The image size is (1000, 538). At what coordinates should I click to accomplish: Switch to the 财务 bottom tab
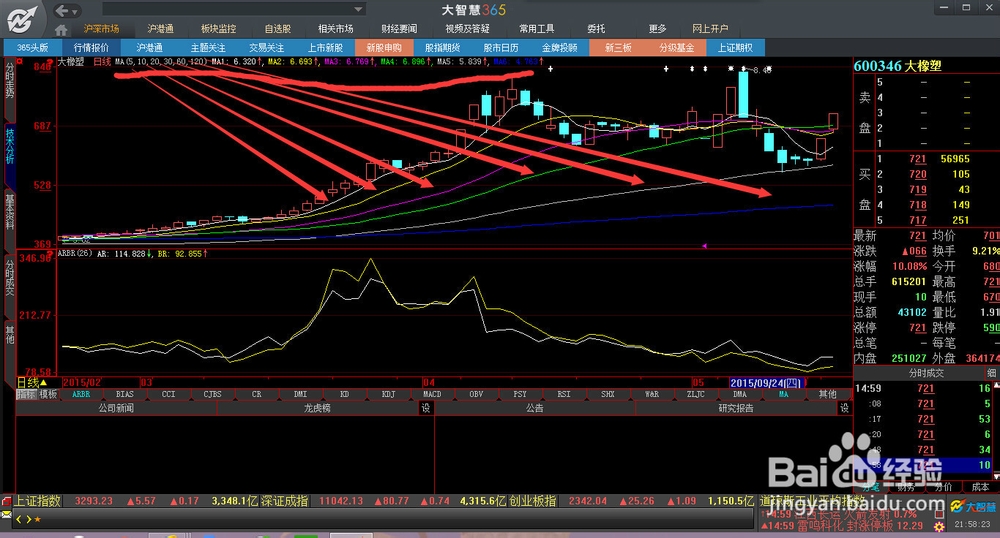click(x=905, y=487)
